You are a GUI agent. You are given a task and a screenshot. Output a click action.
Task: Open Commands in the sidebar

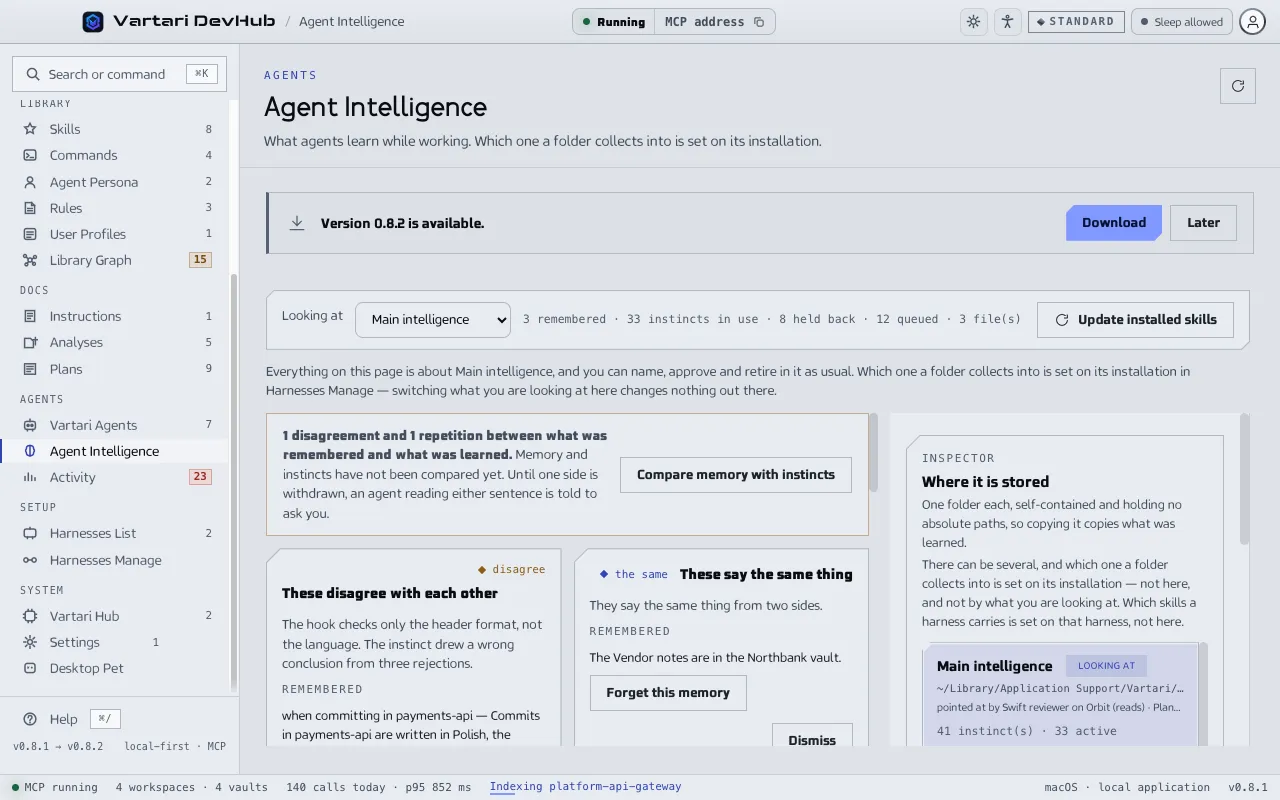coord(116,155)
